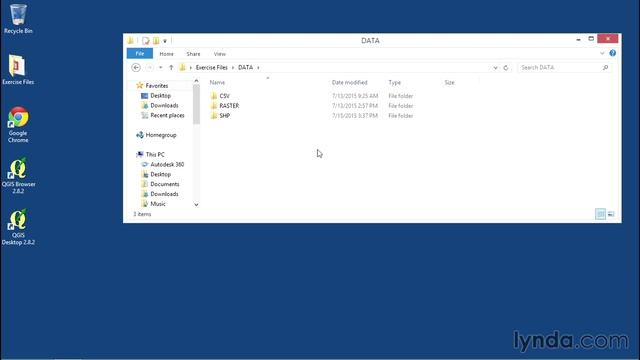640x360 pixels.
Task: Select the CSV folder icon
Action: (214, 96)
